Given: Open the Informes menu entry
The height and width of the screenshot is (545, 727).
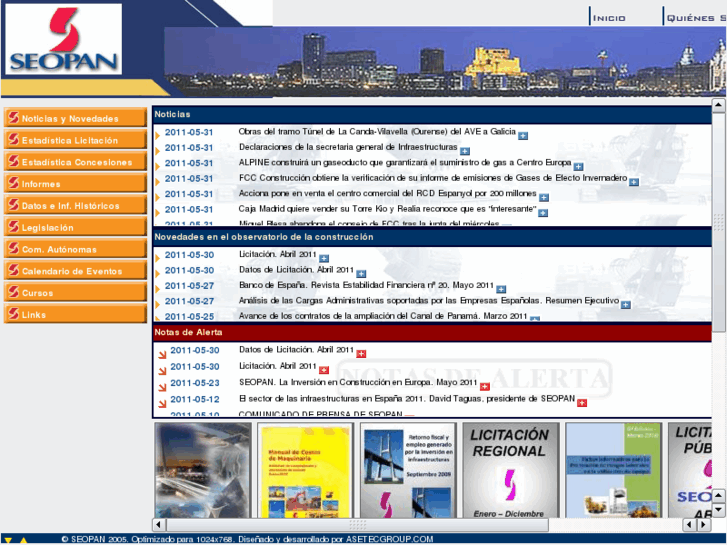Looking at the screenshot, I should [x=75, y=183].
